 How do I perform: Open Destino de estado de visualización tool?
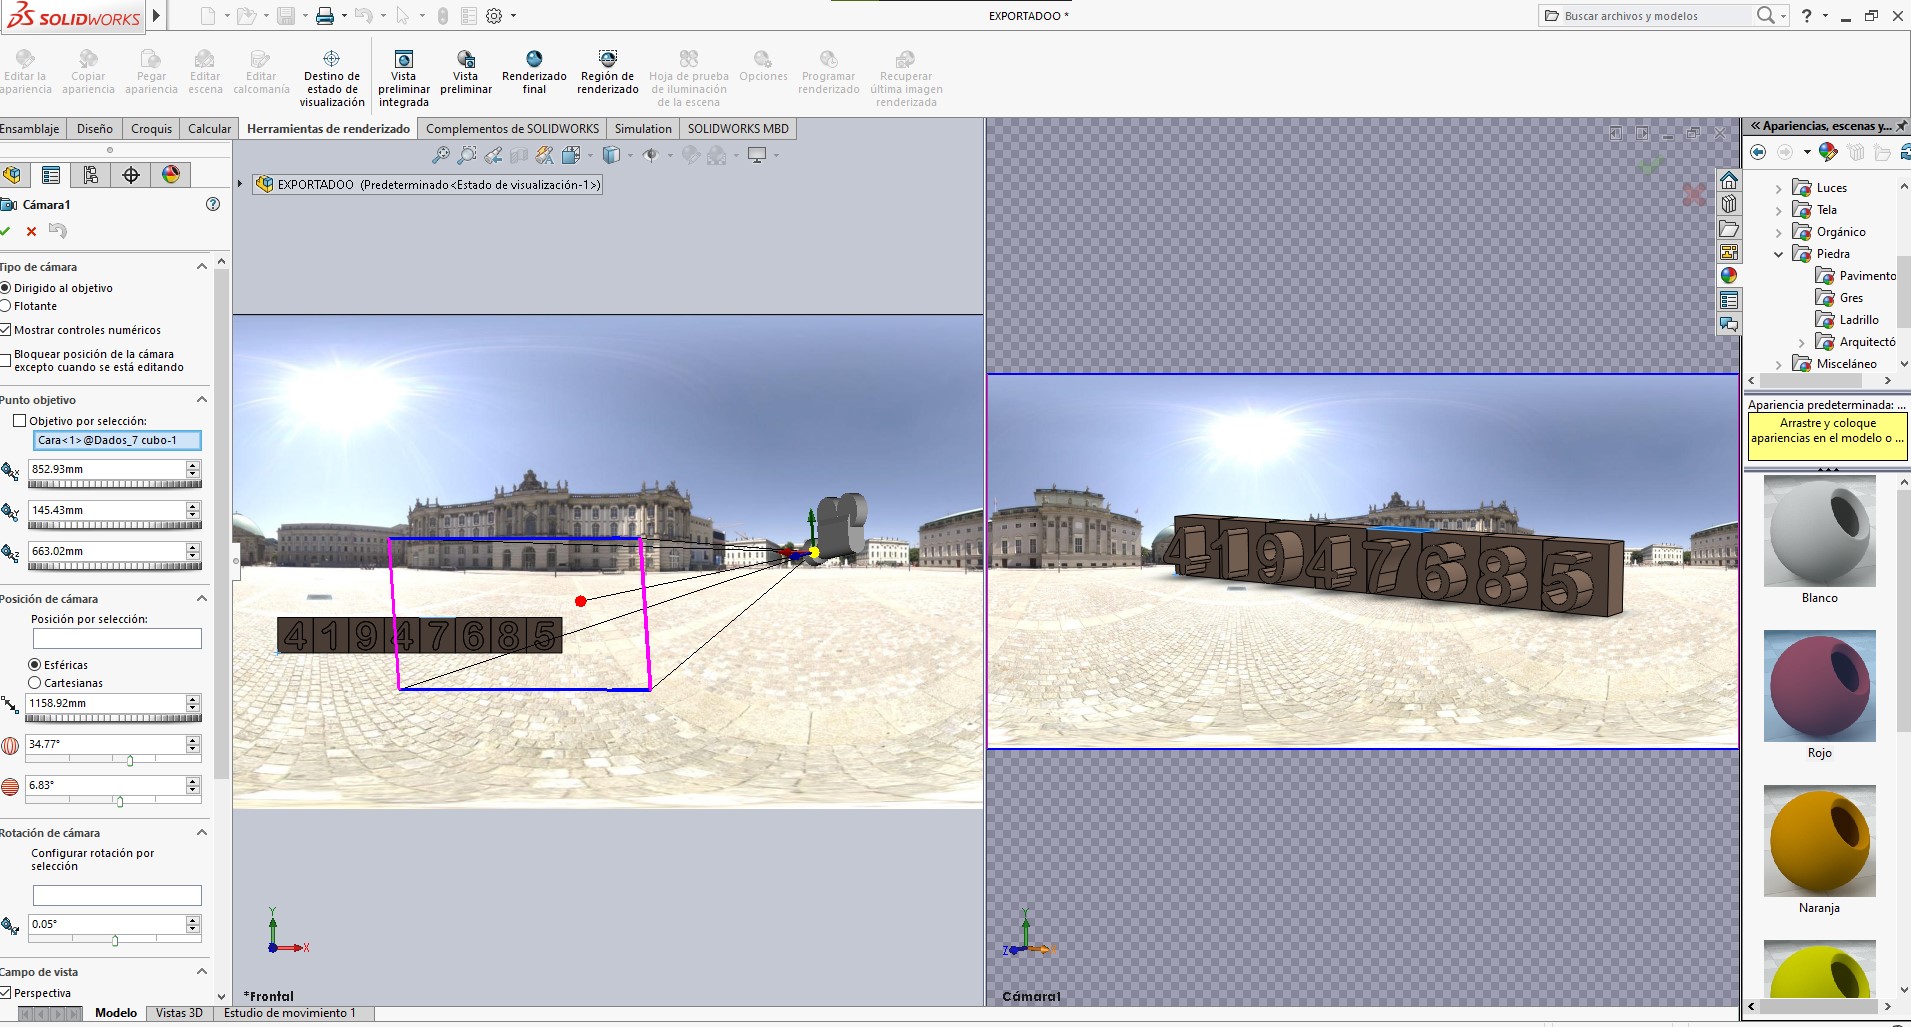coord(332,77)
